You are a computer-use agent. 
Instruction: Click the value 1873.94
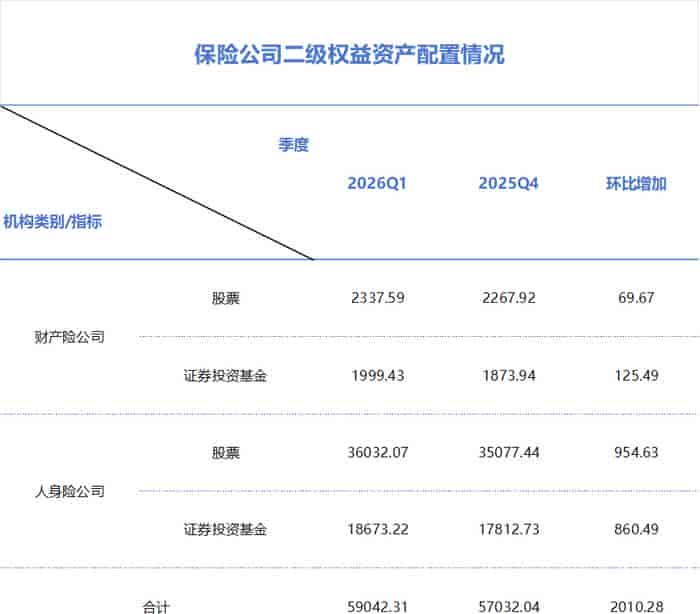[x=509, y=376]
